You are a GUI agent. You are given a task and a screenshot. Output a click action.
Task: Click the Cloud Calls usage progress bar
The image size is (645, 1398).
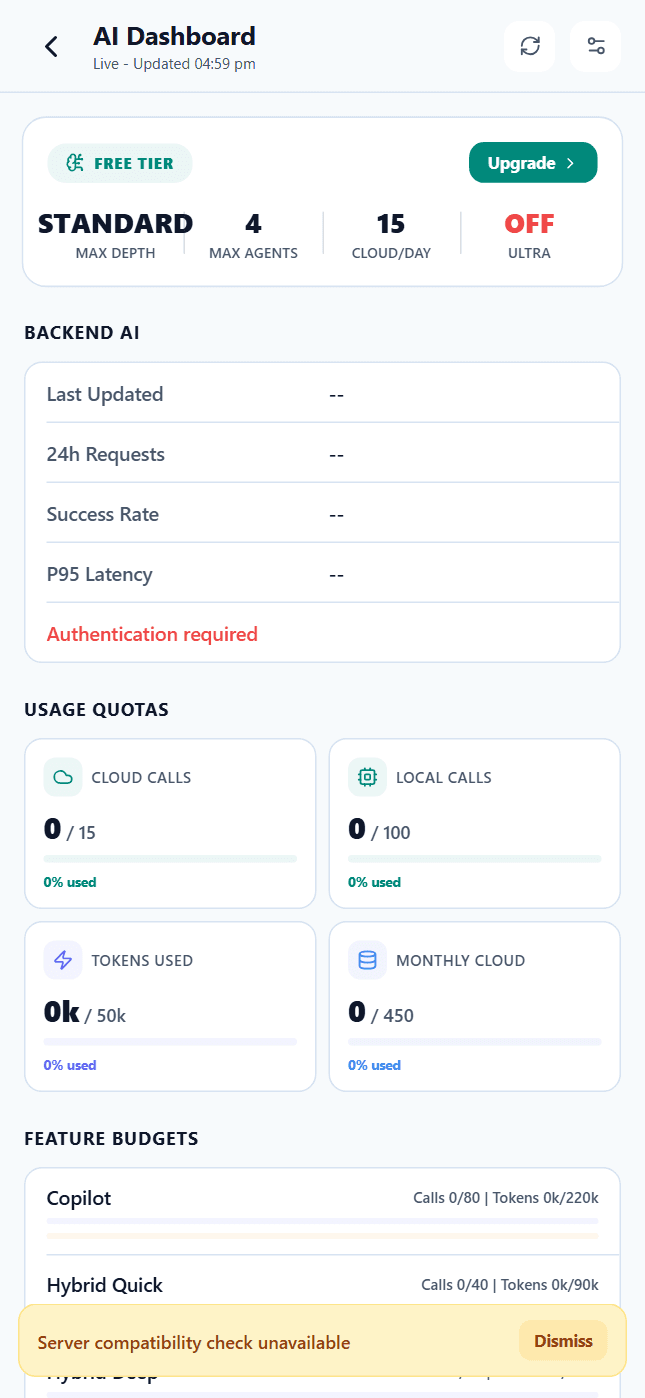pyautogui.click(x=170, y=858)
